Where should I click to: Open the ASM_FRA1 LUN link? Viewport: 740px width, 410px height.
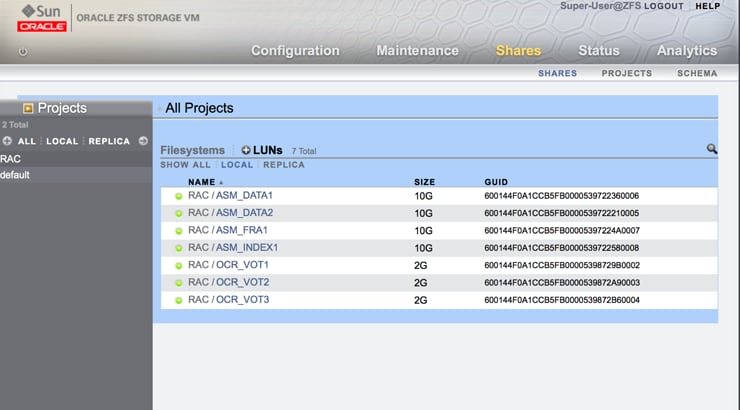(x=242, y=230)
